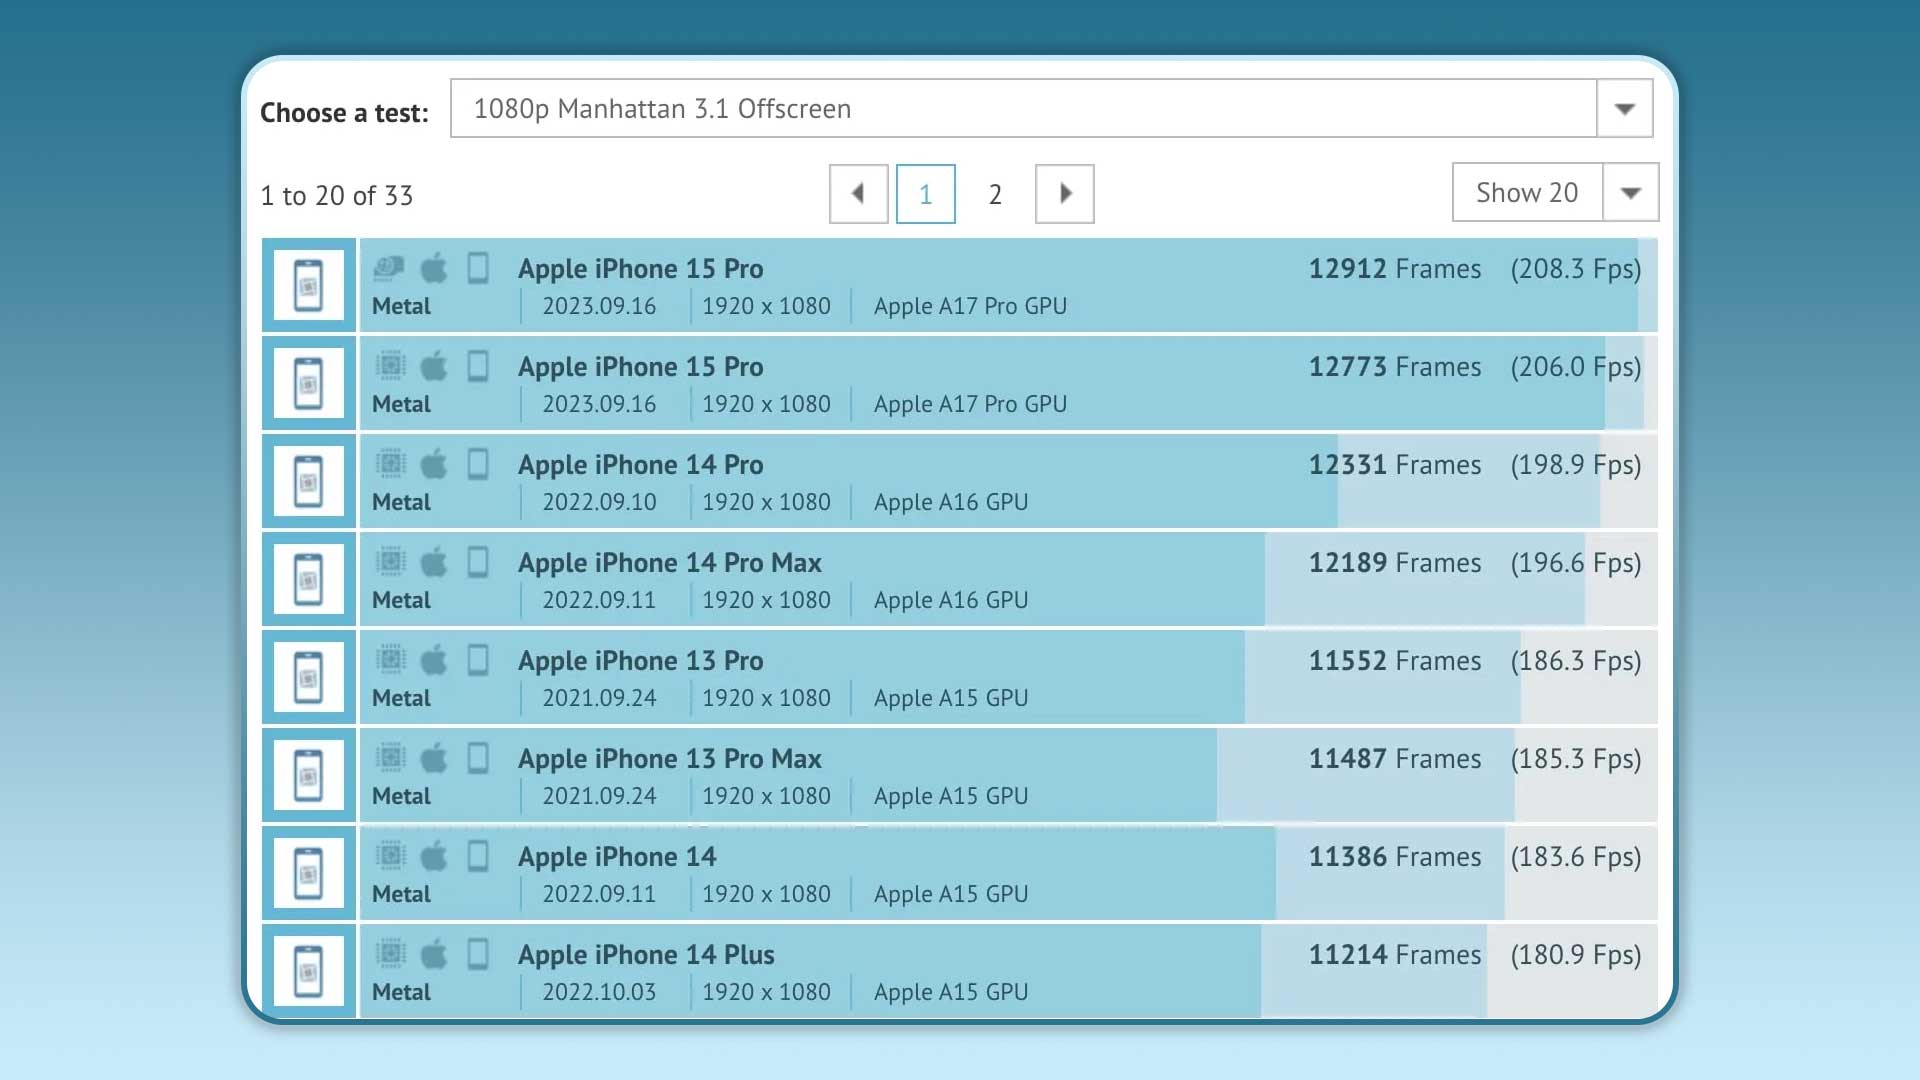Click Apple logo in iPhone 13 Pro row
The width and height of the screenshot is (1920, 1080).
coord(433,659)
